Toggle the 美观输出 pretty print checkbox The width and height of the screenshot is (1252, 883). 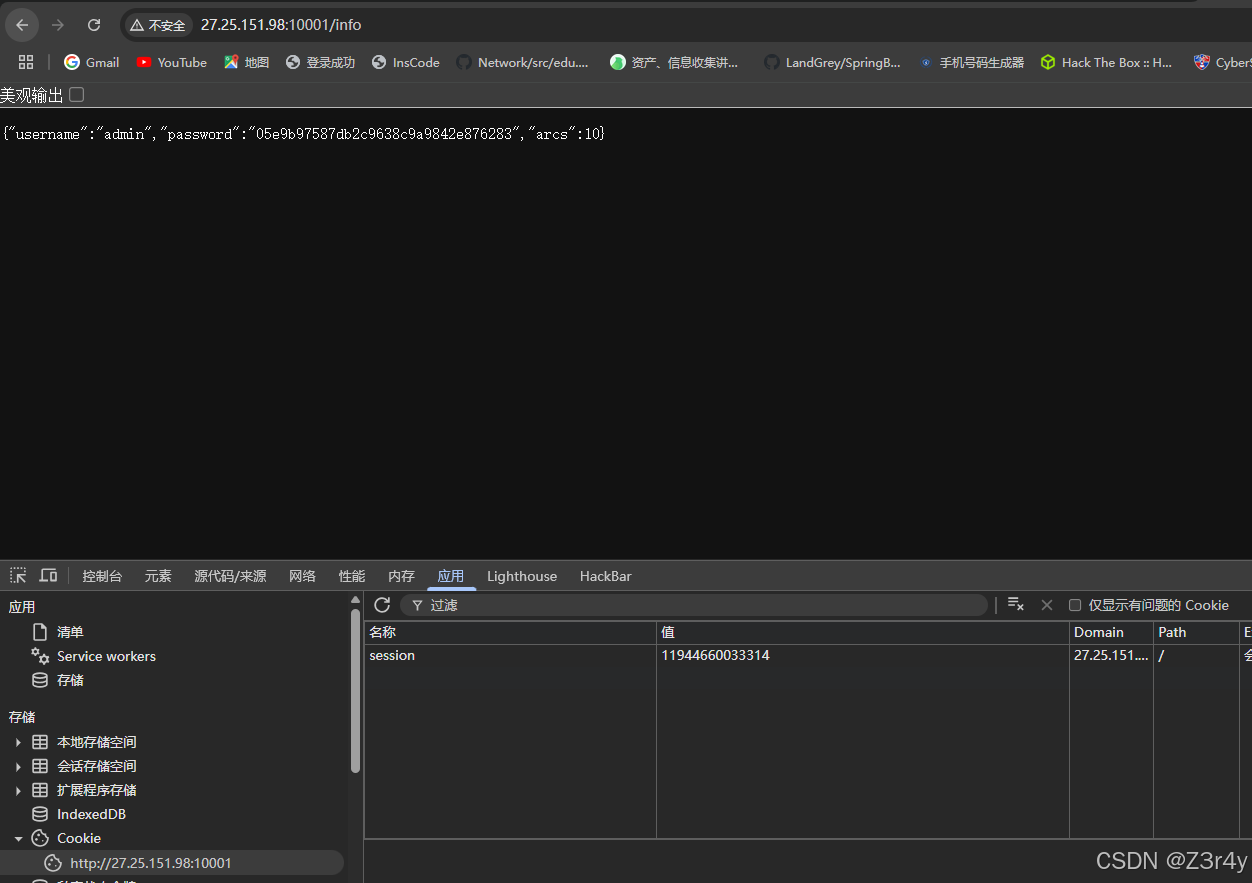pyautogui.click(x=76, y=95)
